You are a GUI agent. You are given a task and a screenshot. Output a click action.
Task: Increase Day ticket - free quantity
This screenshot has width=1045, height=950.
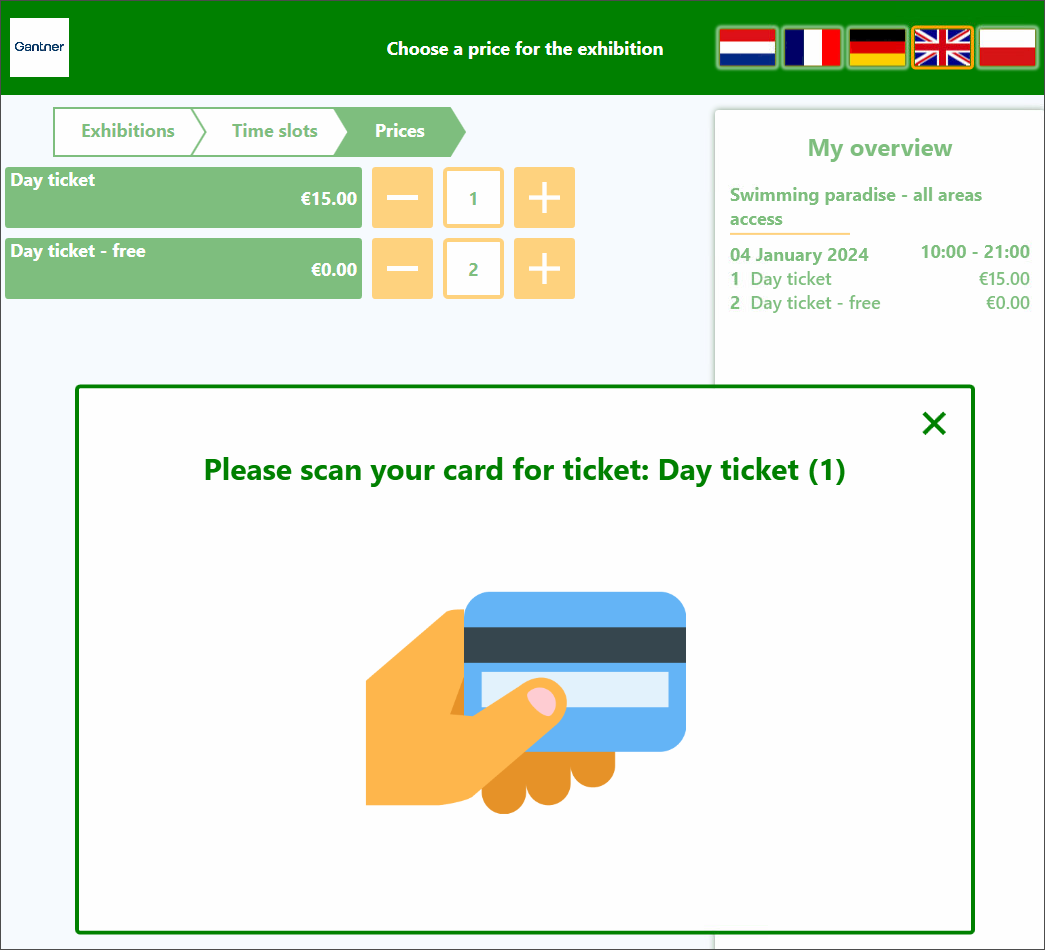pyautogui.click(x=544, y=269)
